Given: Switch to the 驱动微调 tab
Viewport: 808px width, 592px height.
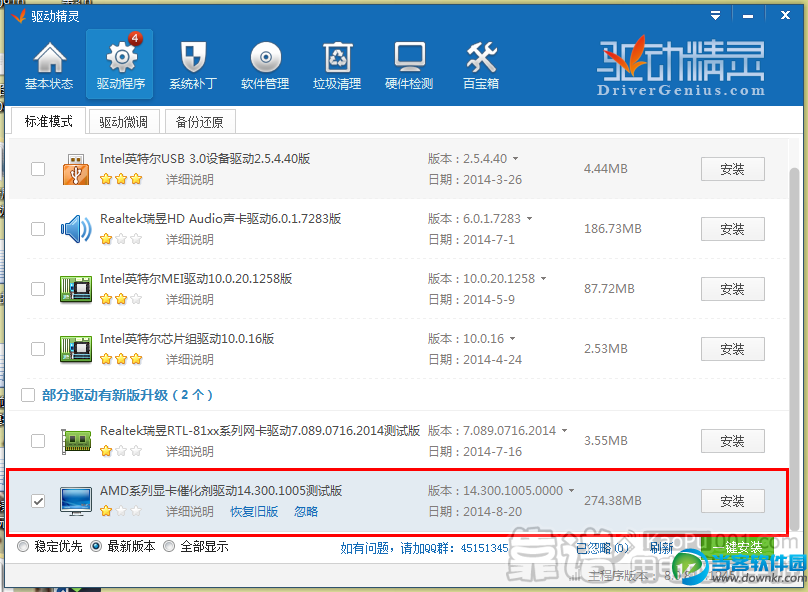Looking at the screenshot, I should pos(124,122).
